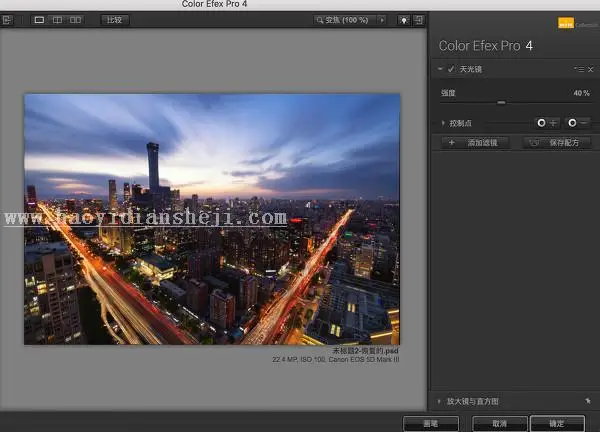
Task: Uncheck the 天光镜 filter checkmark
Action: pyautogui.click(x=451, y=69)
